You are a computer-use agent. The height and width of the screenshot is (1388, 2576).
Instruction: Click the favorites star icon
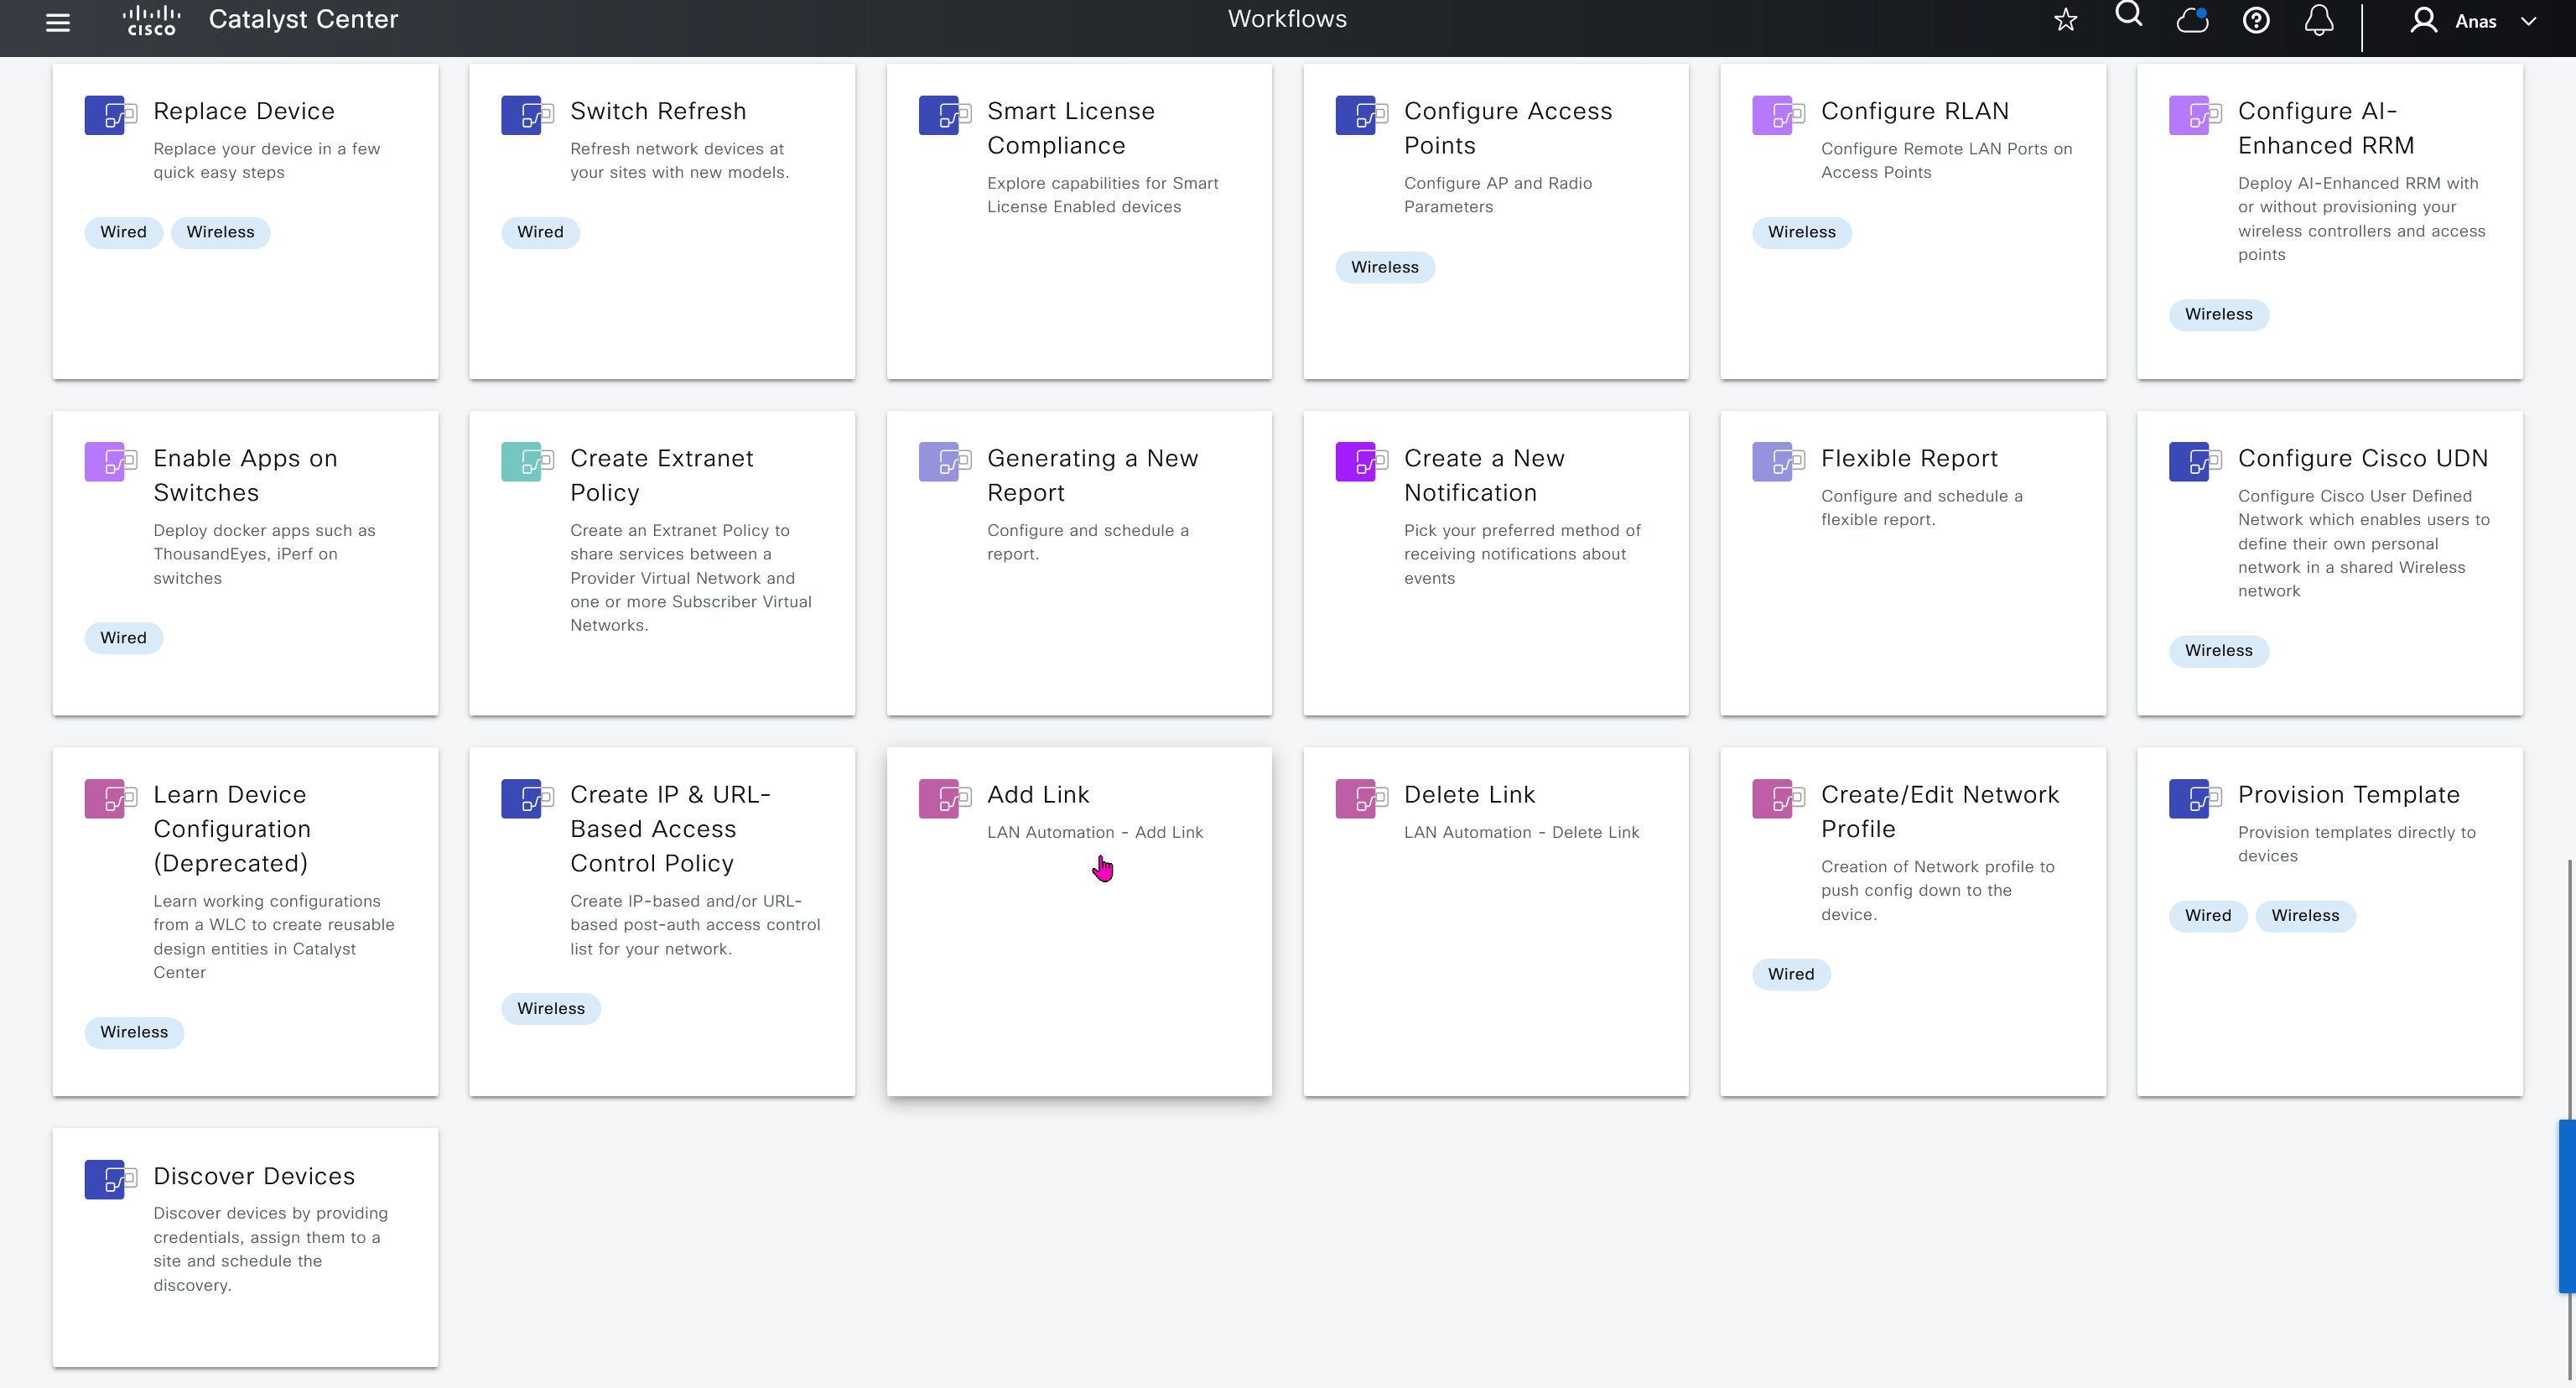(x=2065, y=20)
